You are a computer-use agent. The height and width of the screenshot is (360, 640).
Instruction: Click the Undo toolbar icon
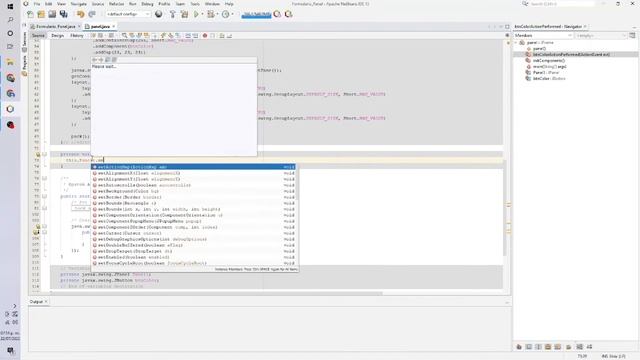pos(80,14)
